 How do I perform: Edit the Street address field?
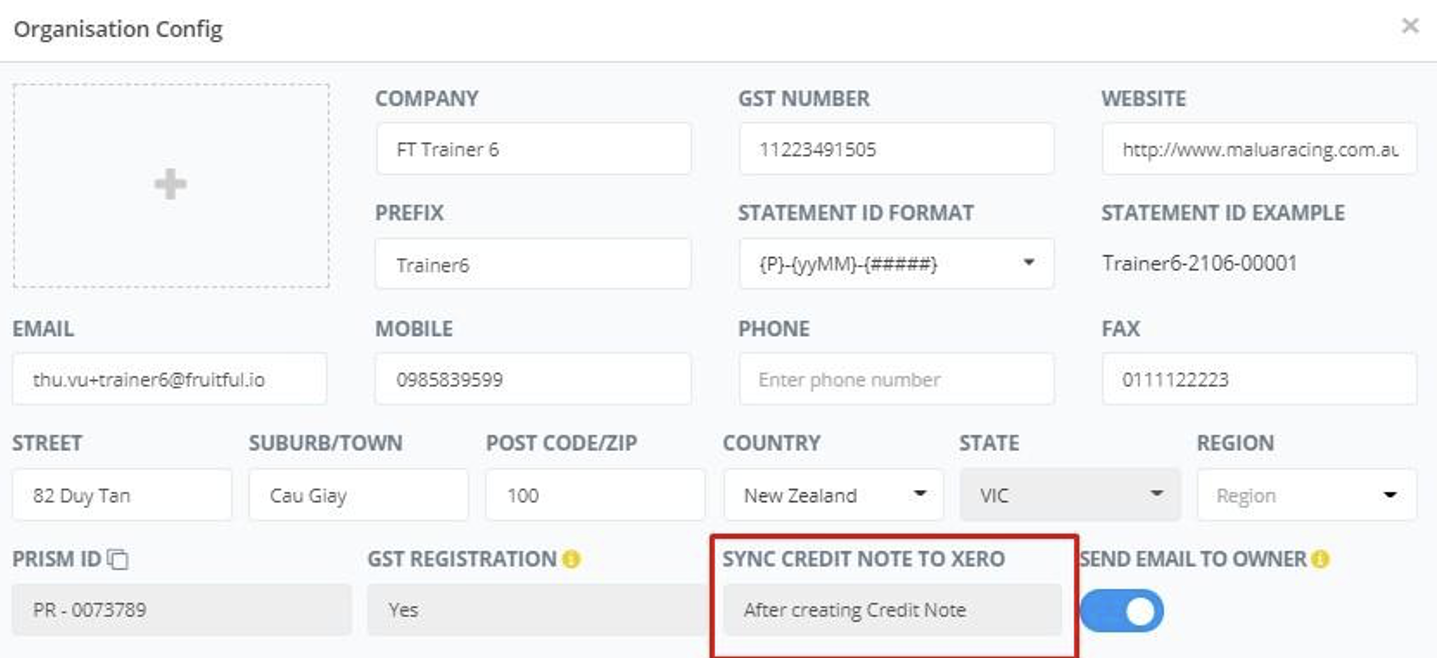(x=121, y=495)
